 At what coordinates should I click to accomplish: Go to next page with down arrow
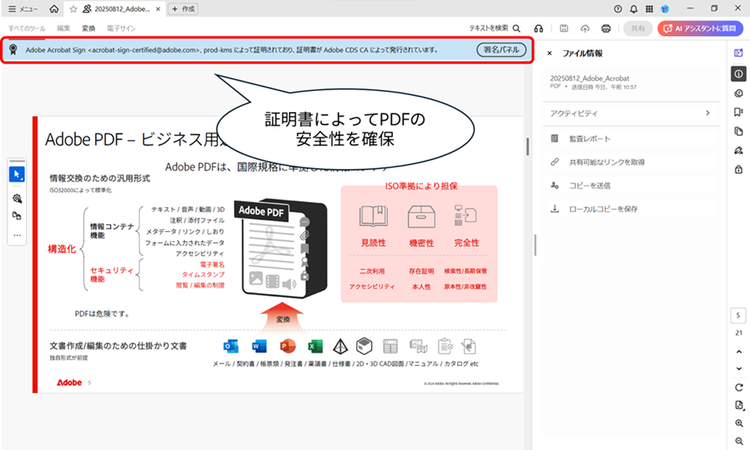click(739, 368)
